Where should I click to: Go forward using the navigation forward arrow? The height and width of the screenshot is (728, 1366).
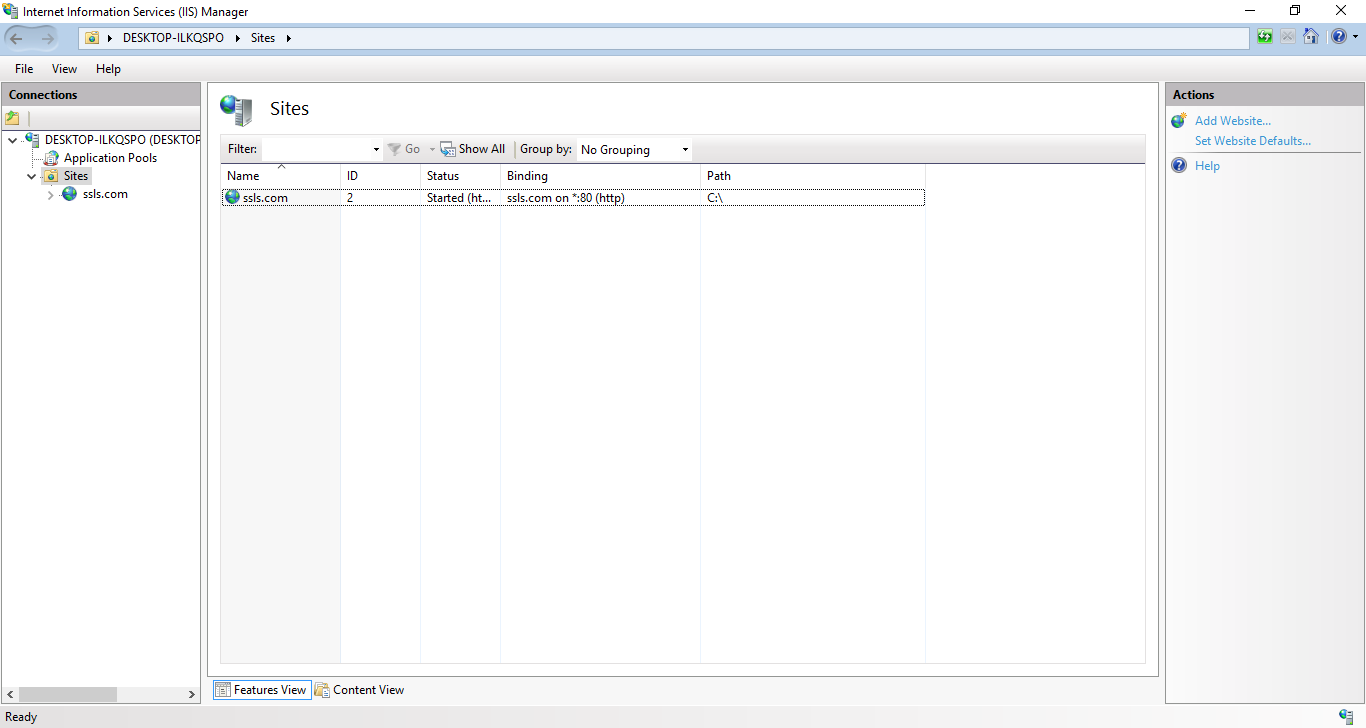[x=47, y=38]
